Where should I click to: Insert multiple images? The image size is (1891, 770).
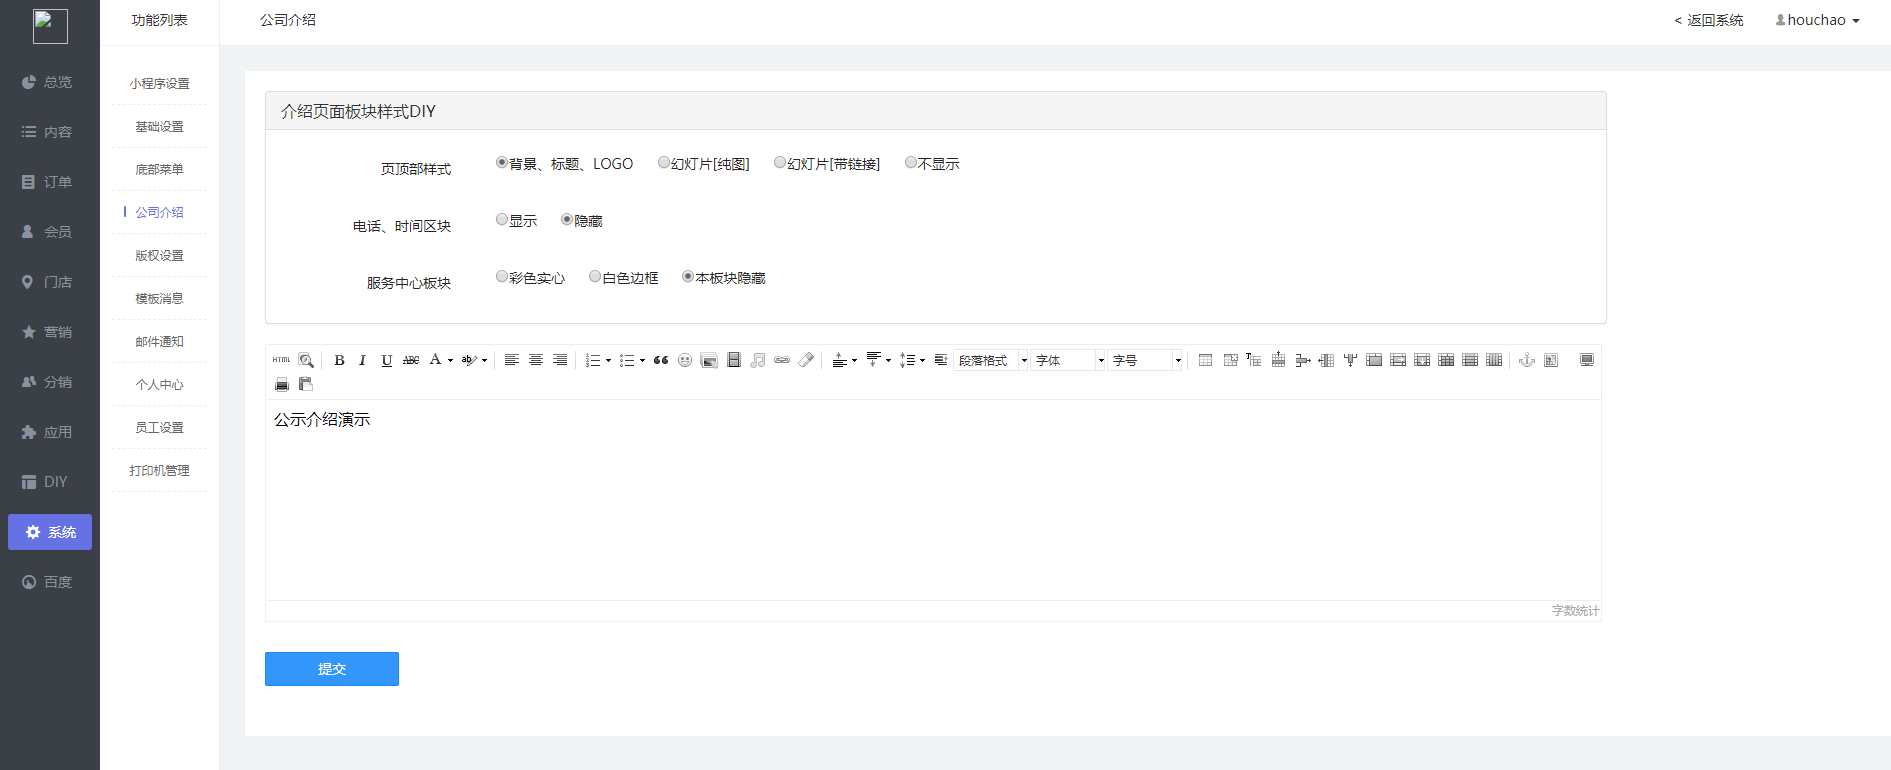709,360
